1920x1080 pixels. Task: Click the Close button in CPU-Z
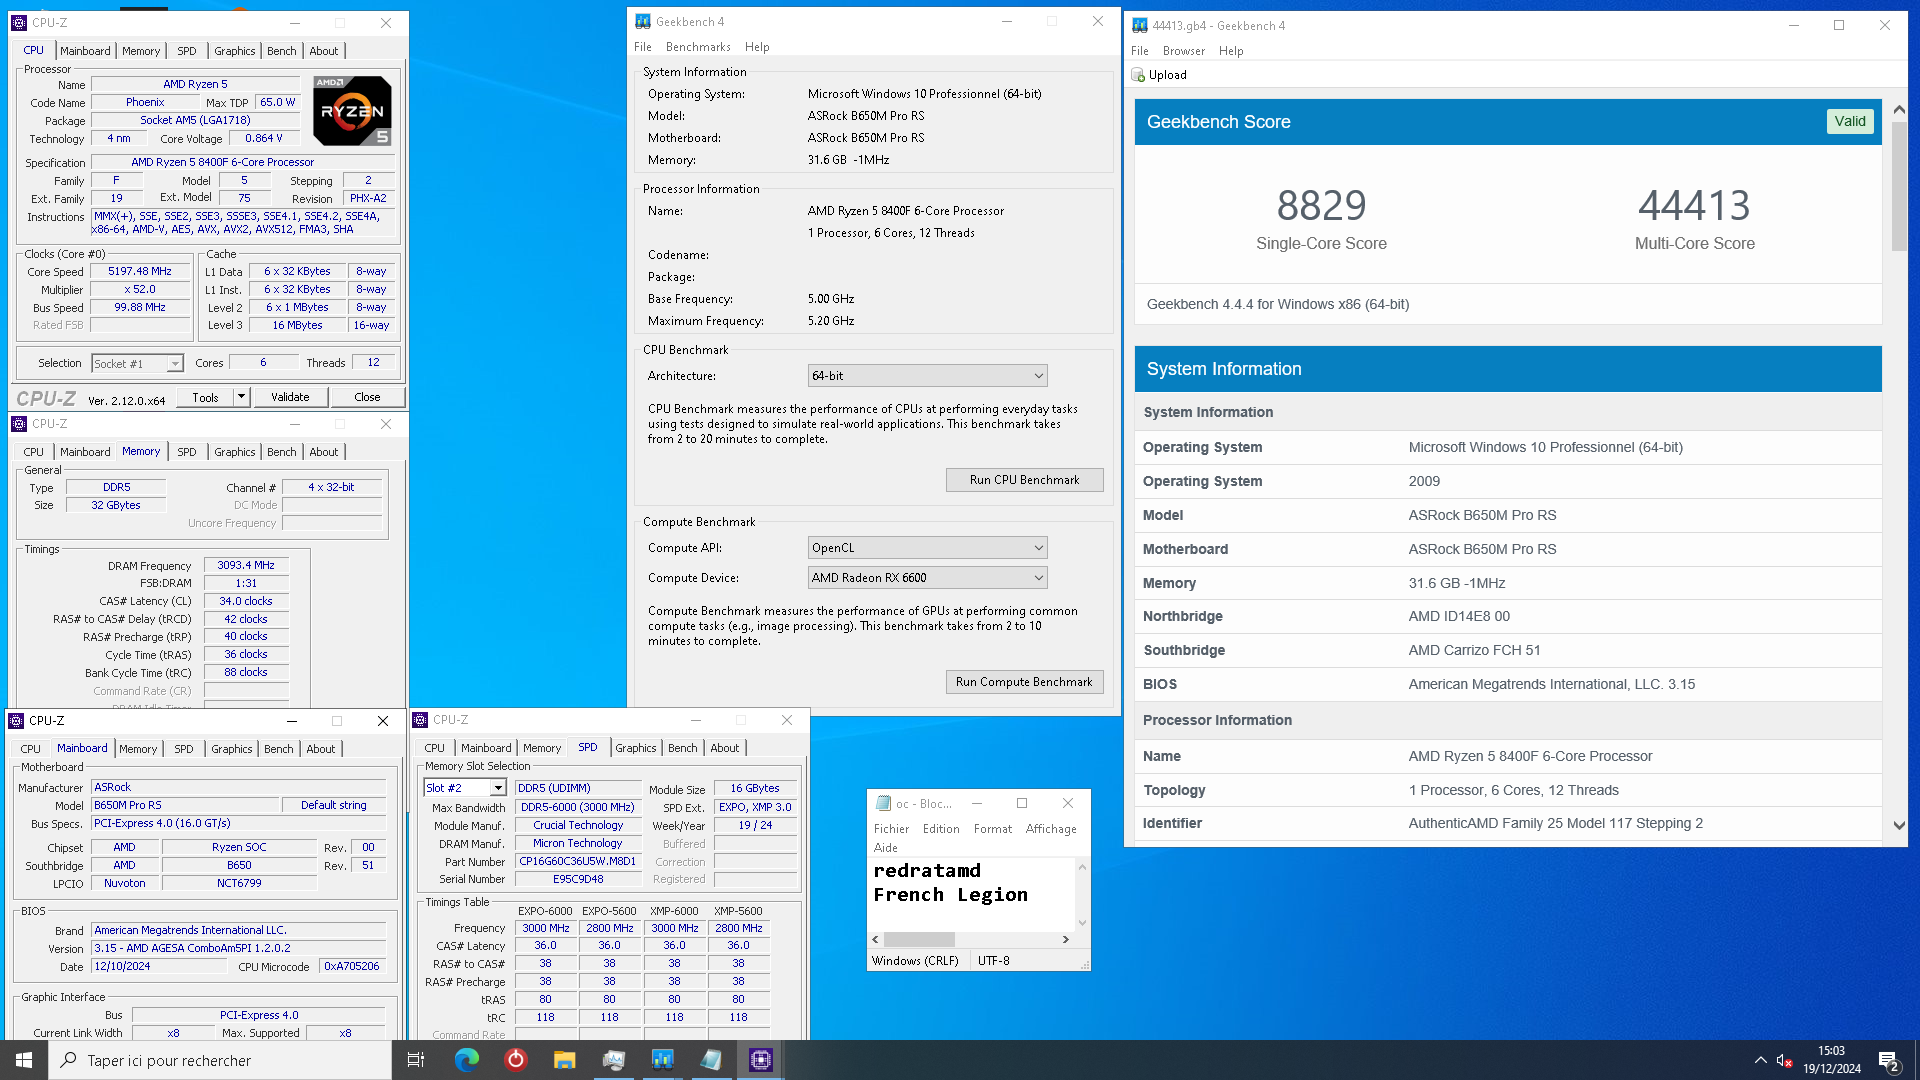pos(367,397)
